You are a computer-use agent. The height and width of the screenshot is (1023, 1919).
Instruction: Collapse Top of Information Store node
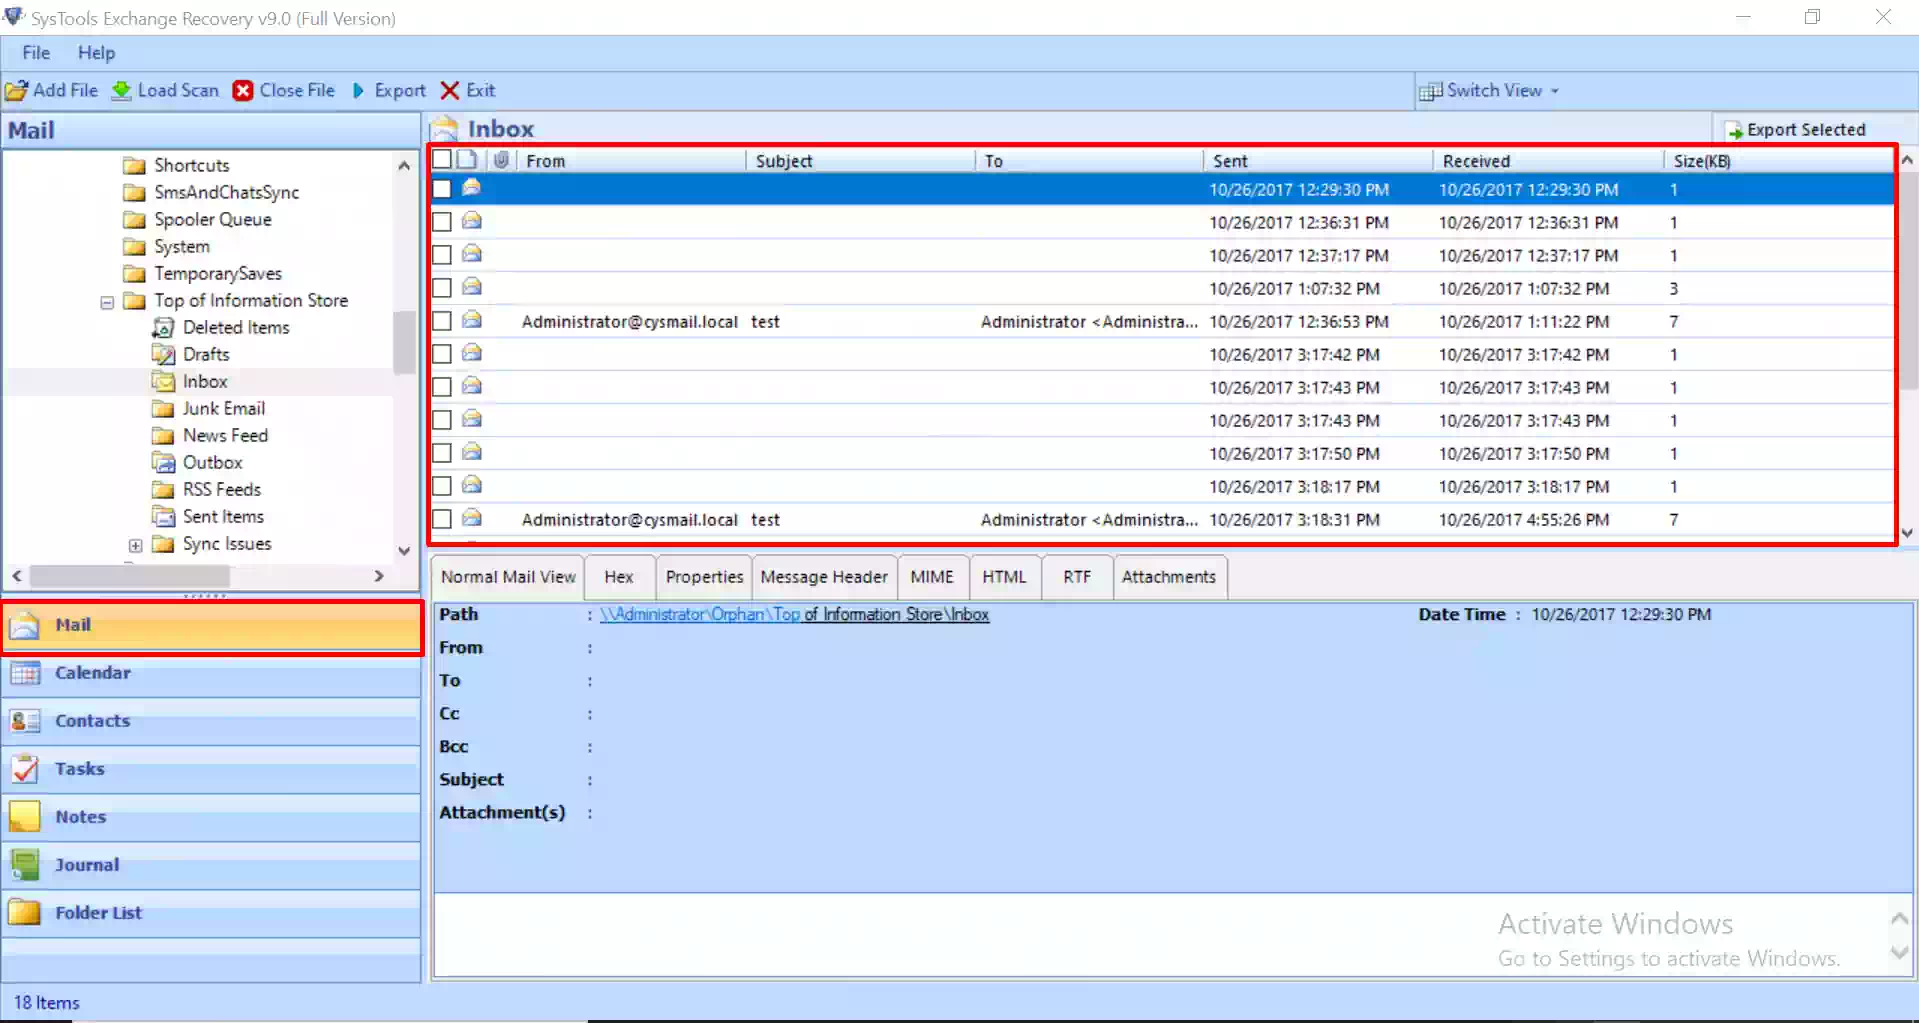coord(107,302)
